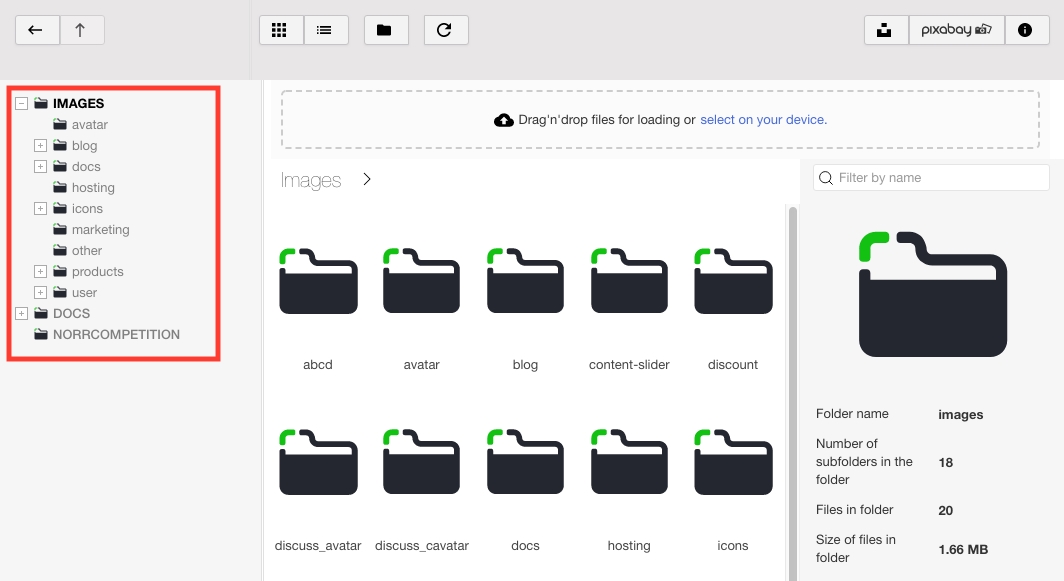Expand the products folder in tree

click(41, 271)
